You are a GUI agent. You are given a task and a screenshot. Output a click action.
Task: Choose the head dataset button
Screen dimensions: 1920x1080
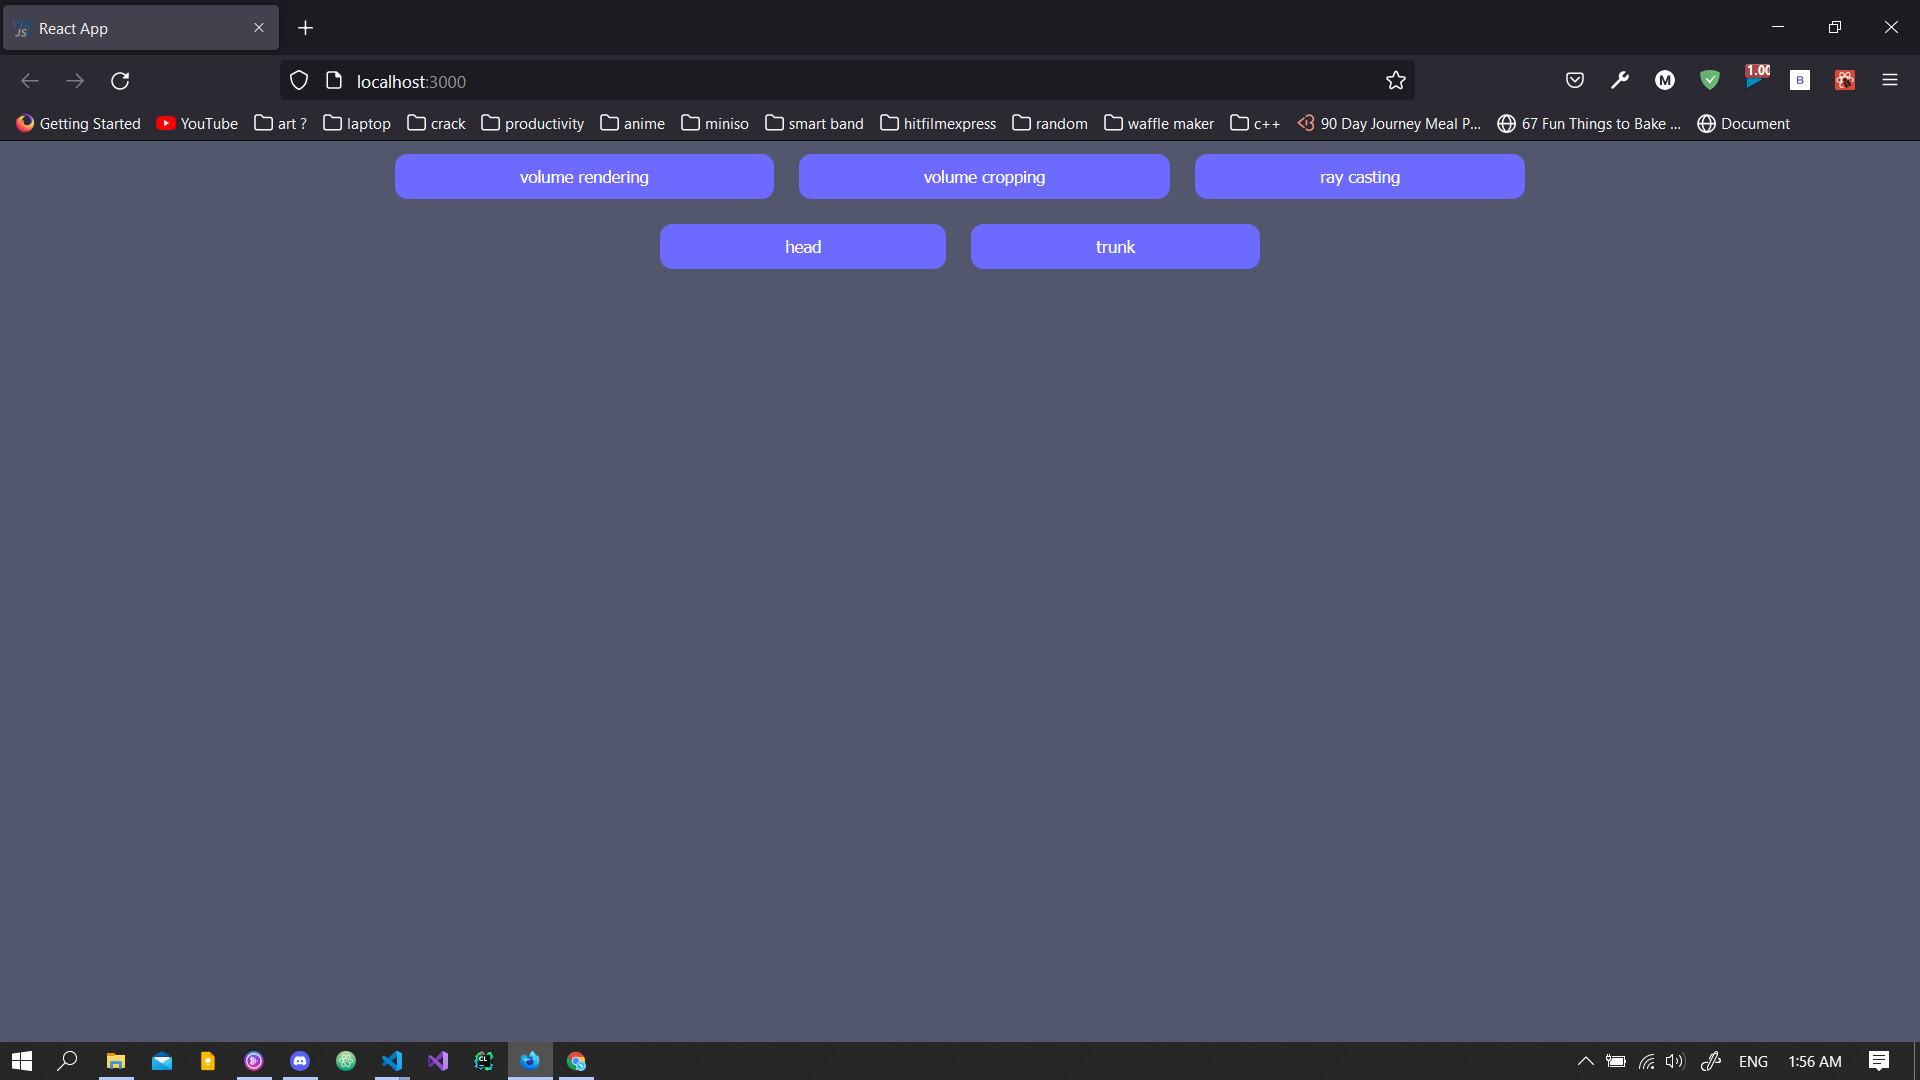[802, 247]
